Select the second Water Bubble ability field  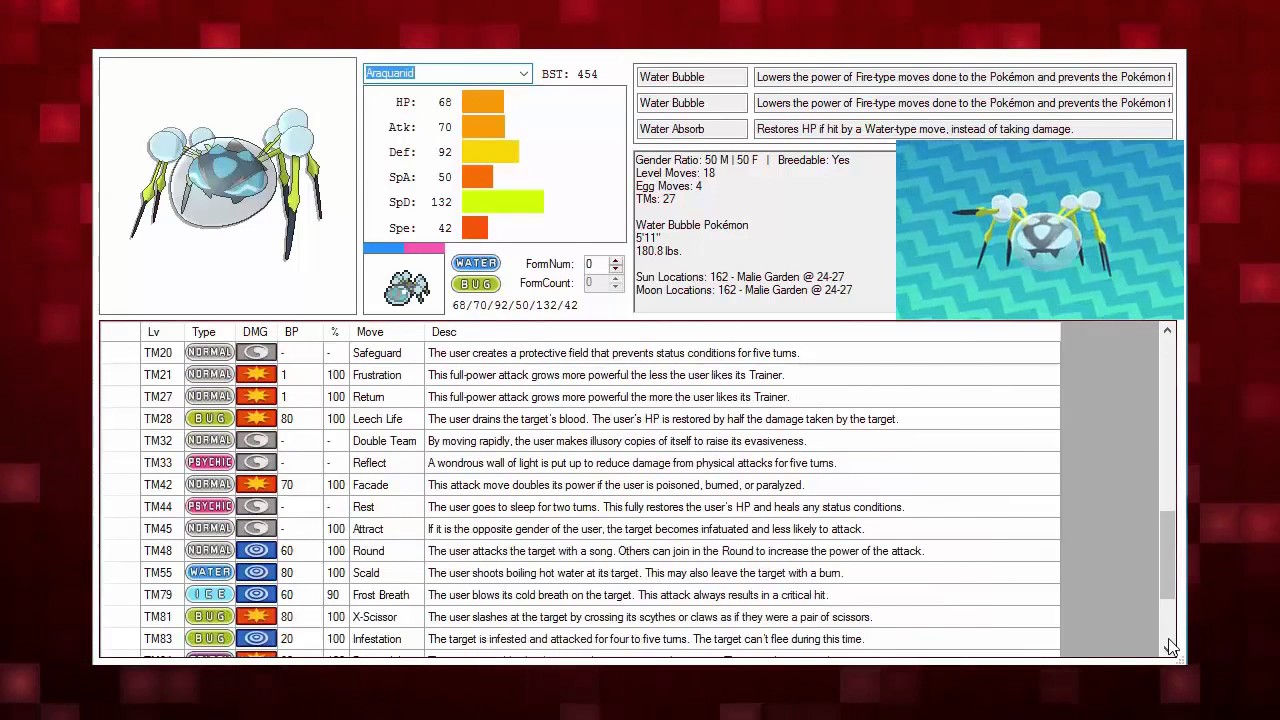coord(691,103)
